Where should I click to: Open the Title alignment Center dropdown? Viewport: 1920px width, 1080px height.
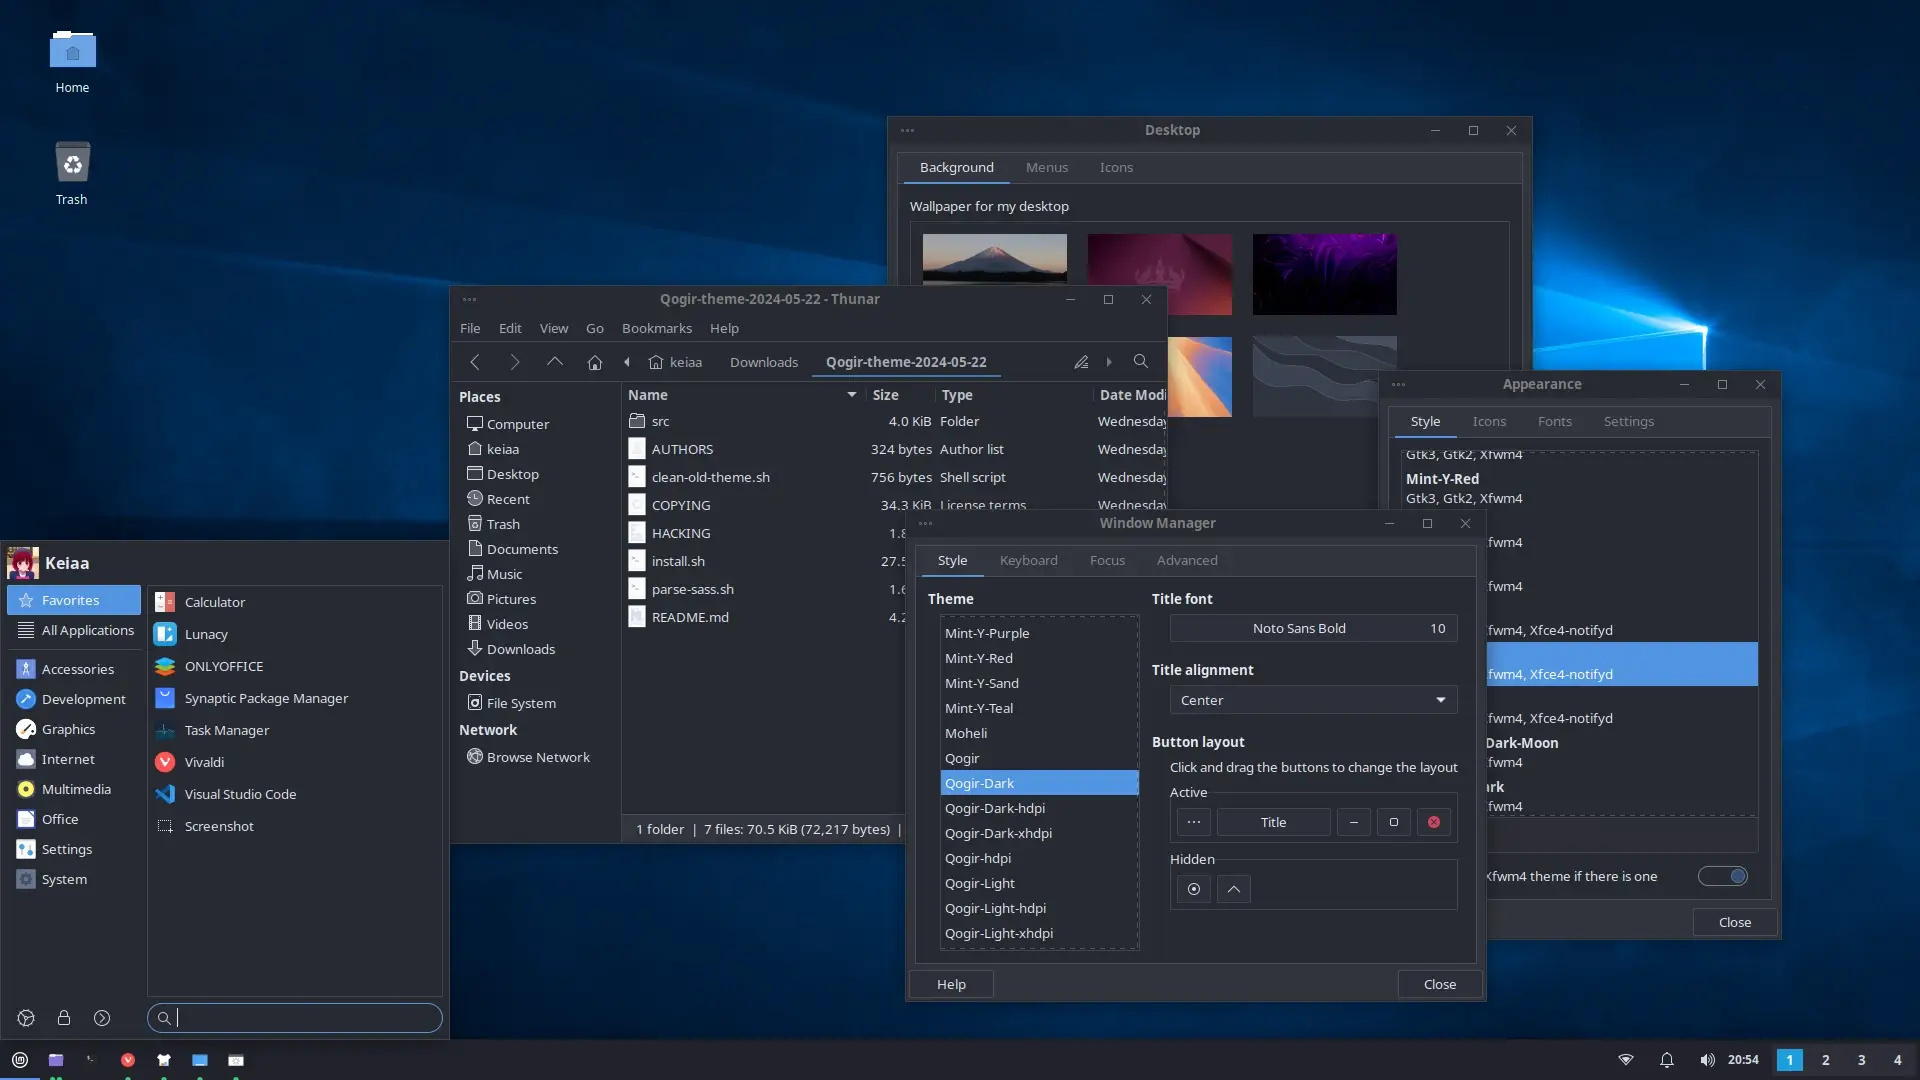(x=1312, y=700)
